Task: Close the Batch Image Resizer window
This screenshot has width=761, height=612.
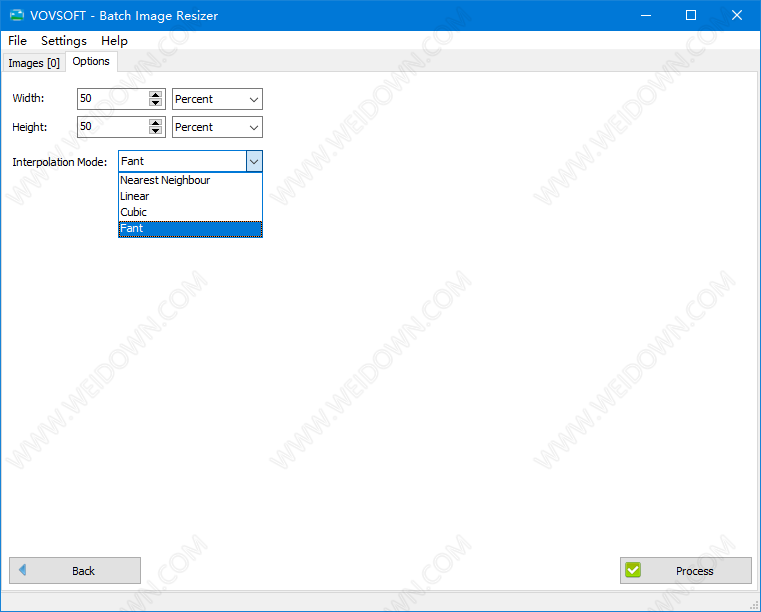Action: tap(737, 16)
